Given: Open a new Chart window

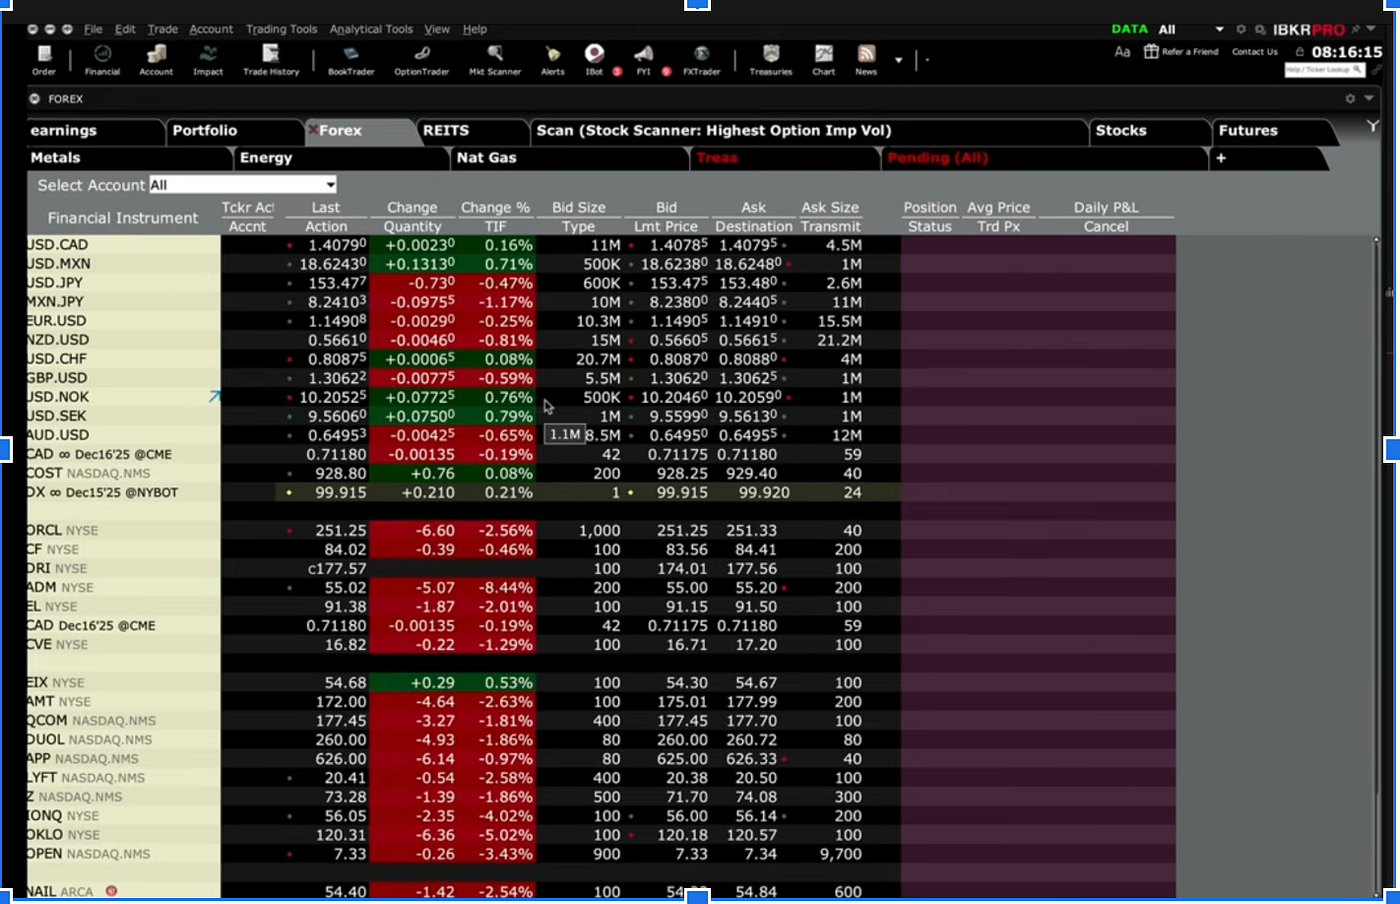Looking at the screenshot, I should pos(824,59).
